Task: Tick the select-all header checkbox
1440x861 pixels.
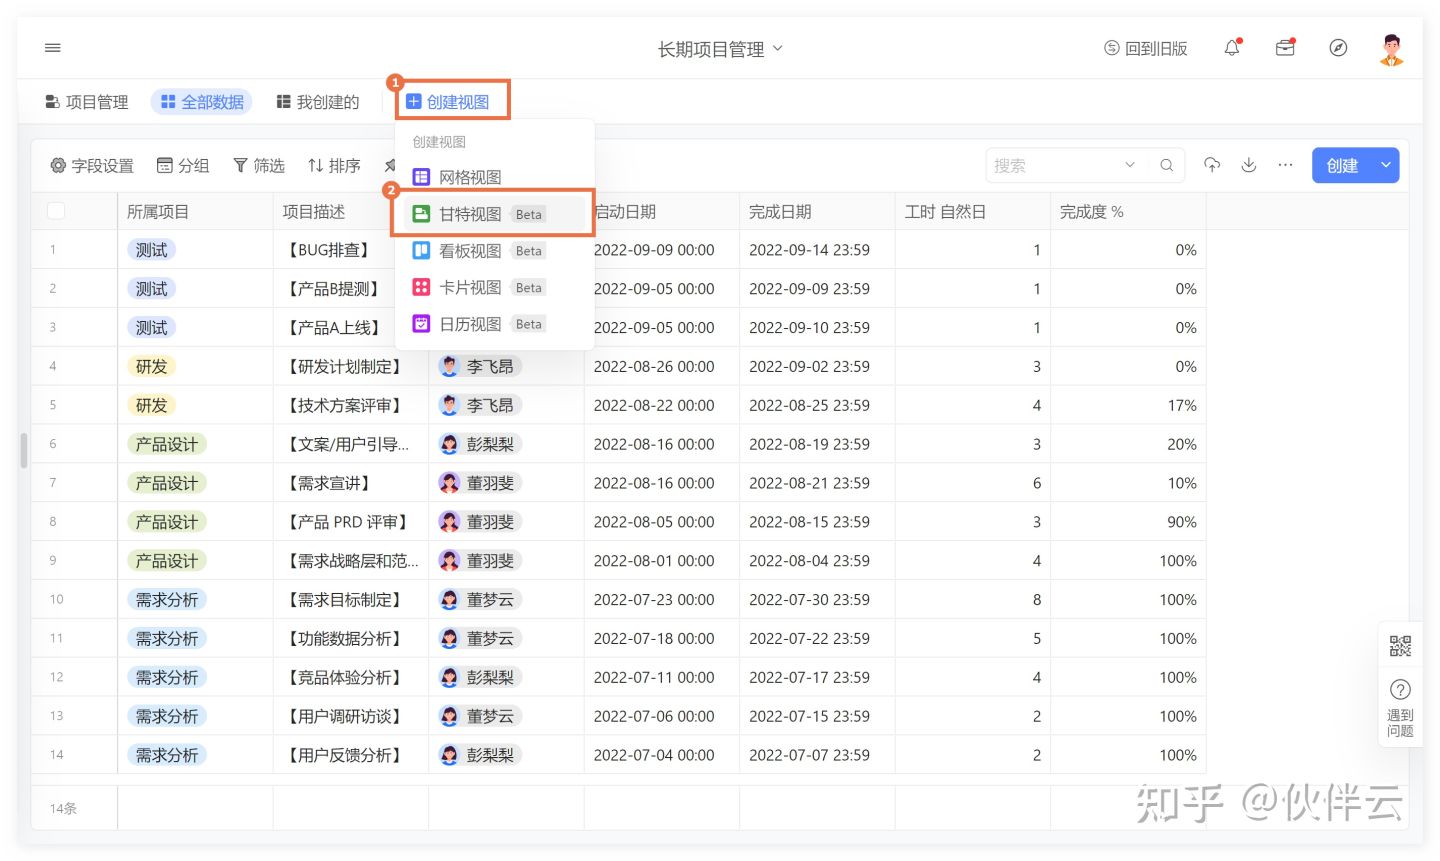Action: click(x=57, y=211)
